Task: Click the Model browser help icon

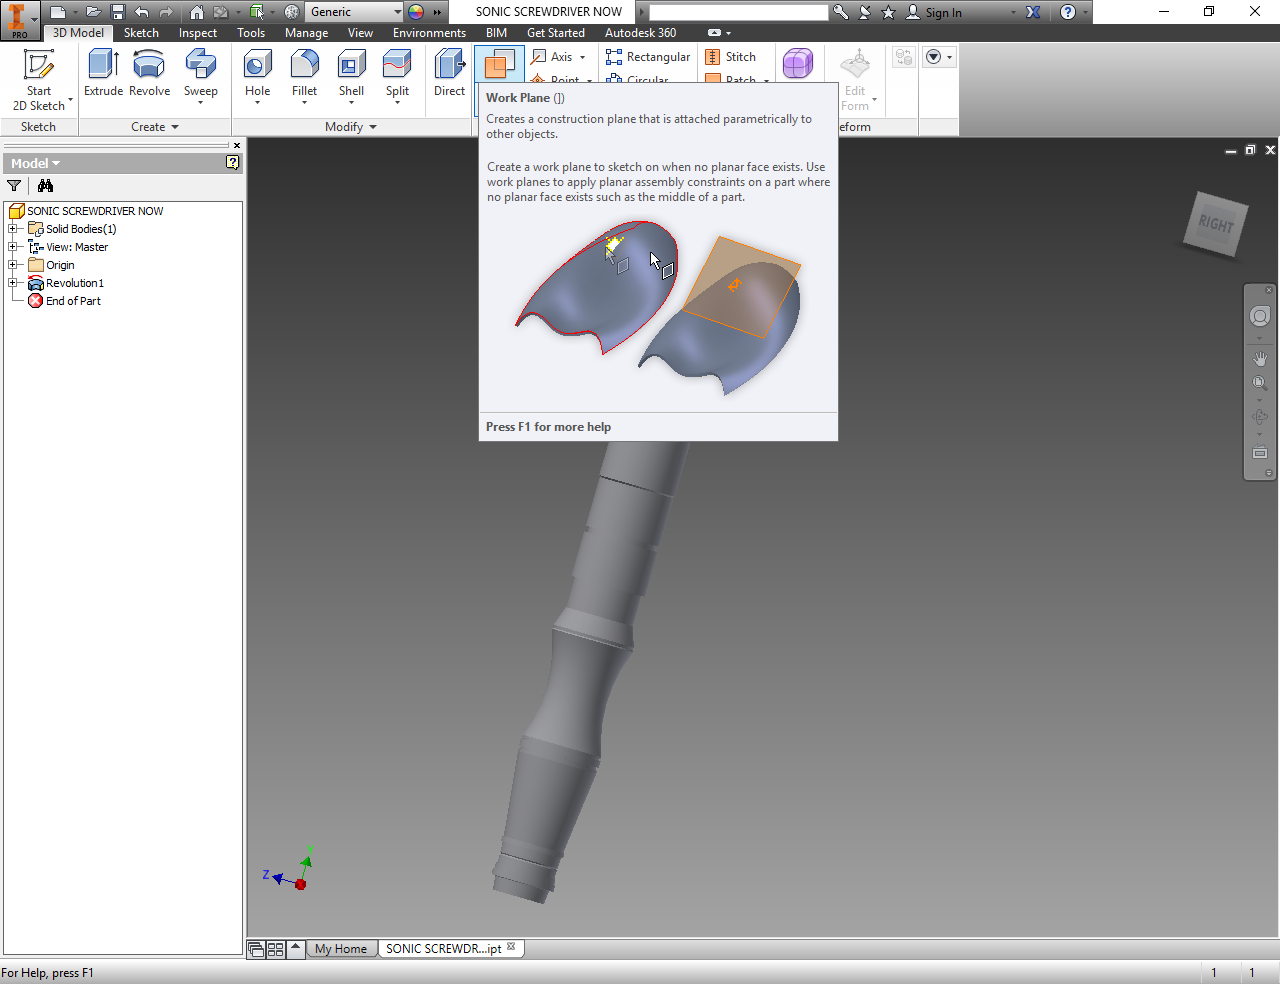Action: click(x=233, y=162)
